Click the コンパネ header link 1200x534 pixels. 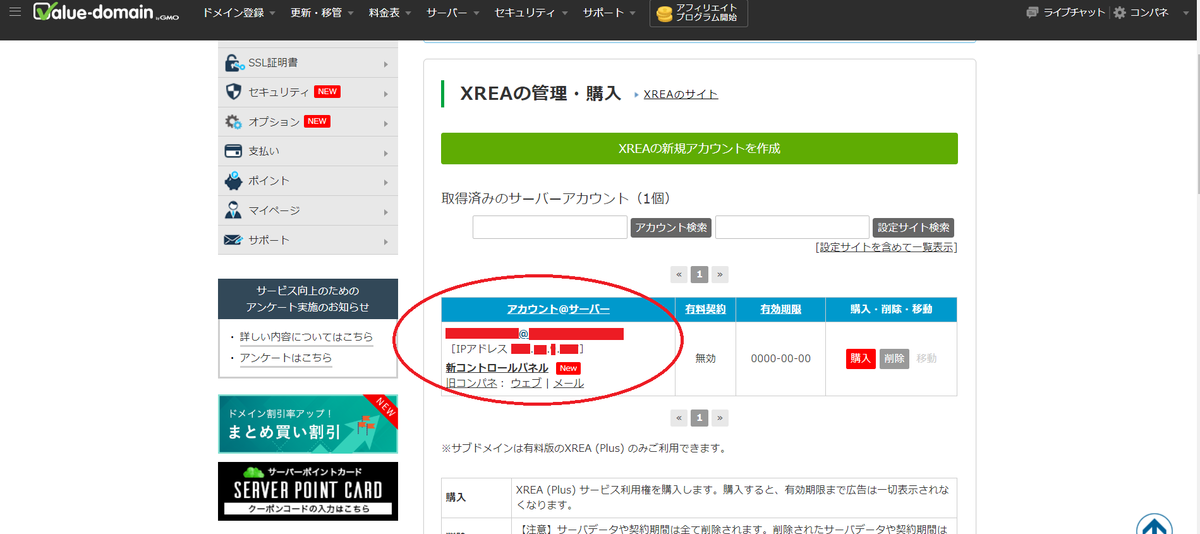[x=1149, y=13]
